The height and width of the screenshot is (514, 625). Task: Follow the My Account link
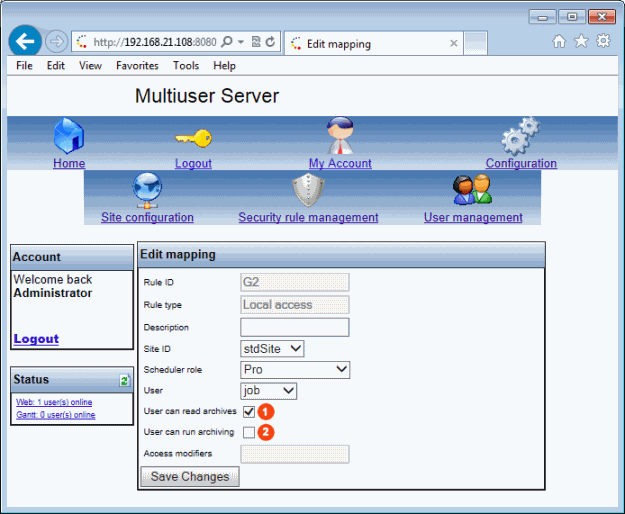pos(340,163)
